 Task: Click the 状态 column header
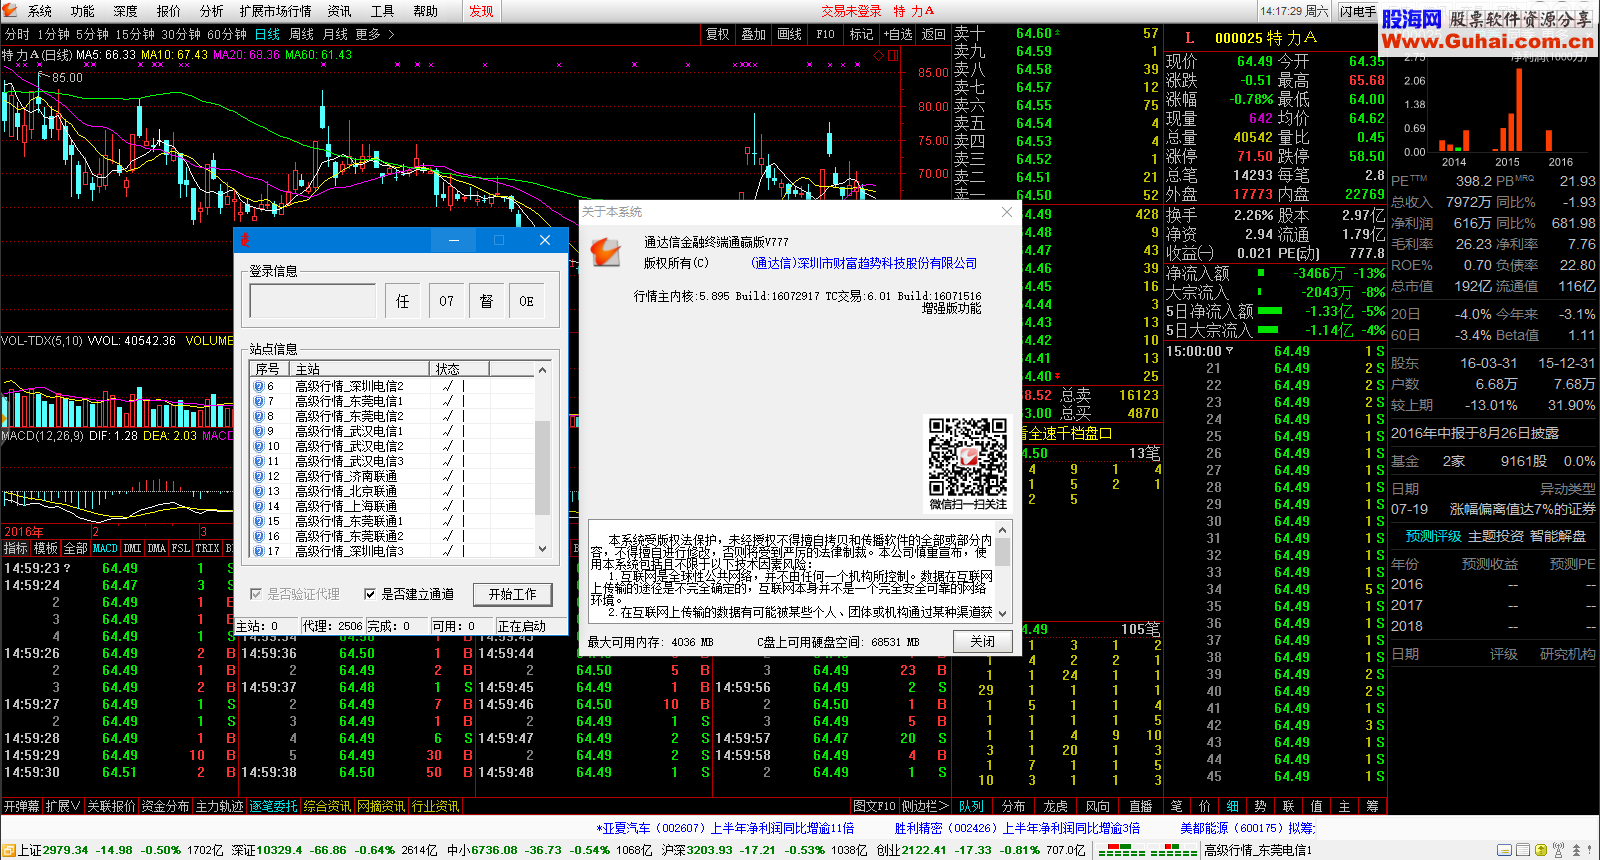point(459,369)
